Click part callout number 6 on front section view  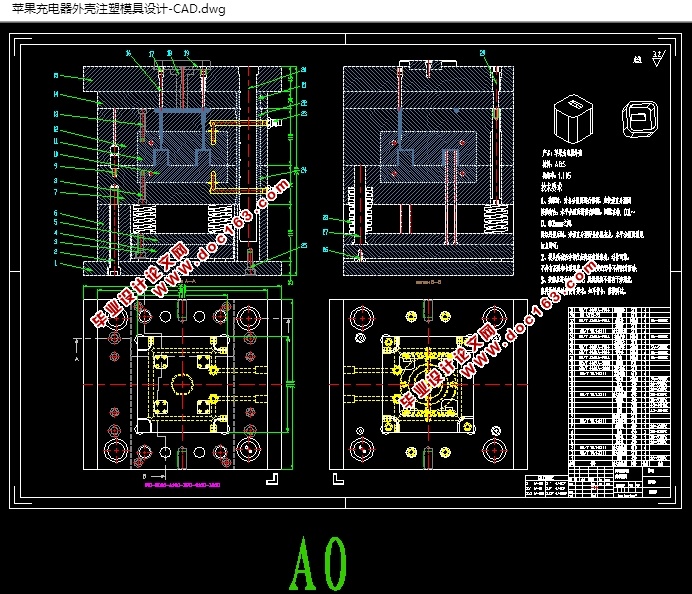pos(56,213)
